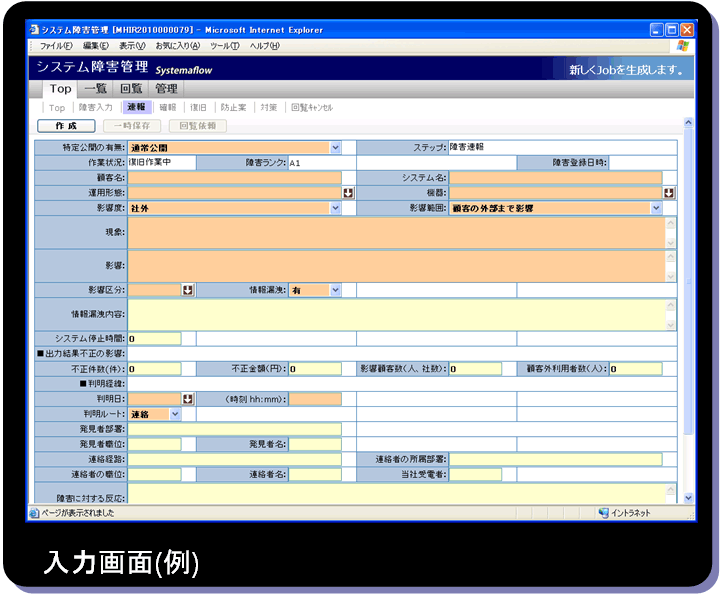Viewport: 720px width, 597px height.
Task: Click into the システム名 input field
Action: [x=556, y=178]
